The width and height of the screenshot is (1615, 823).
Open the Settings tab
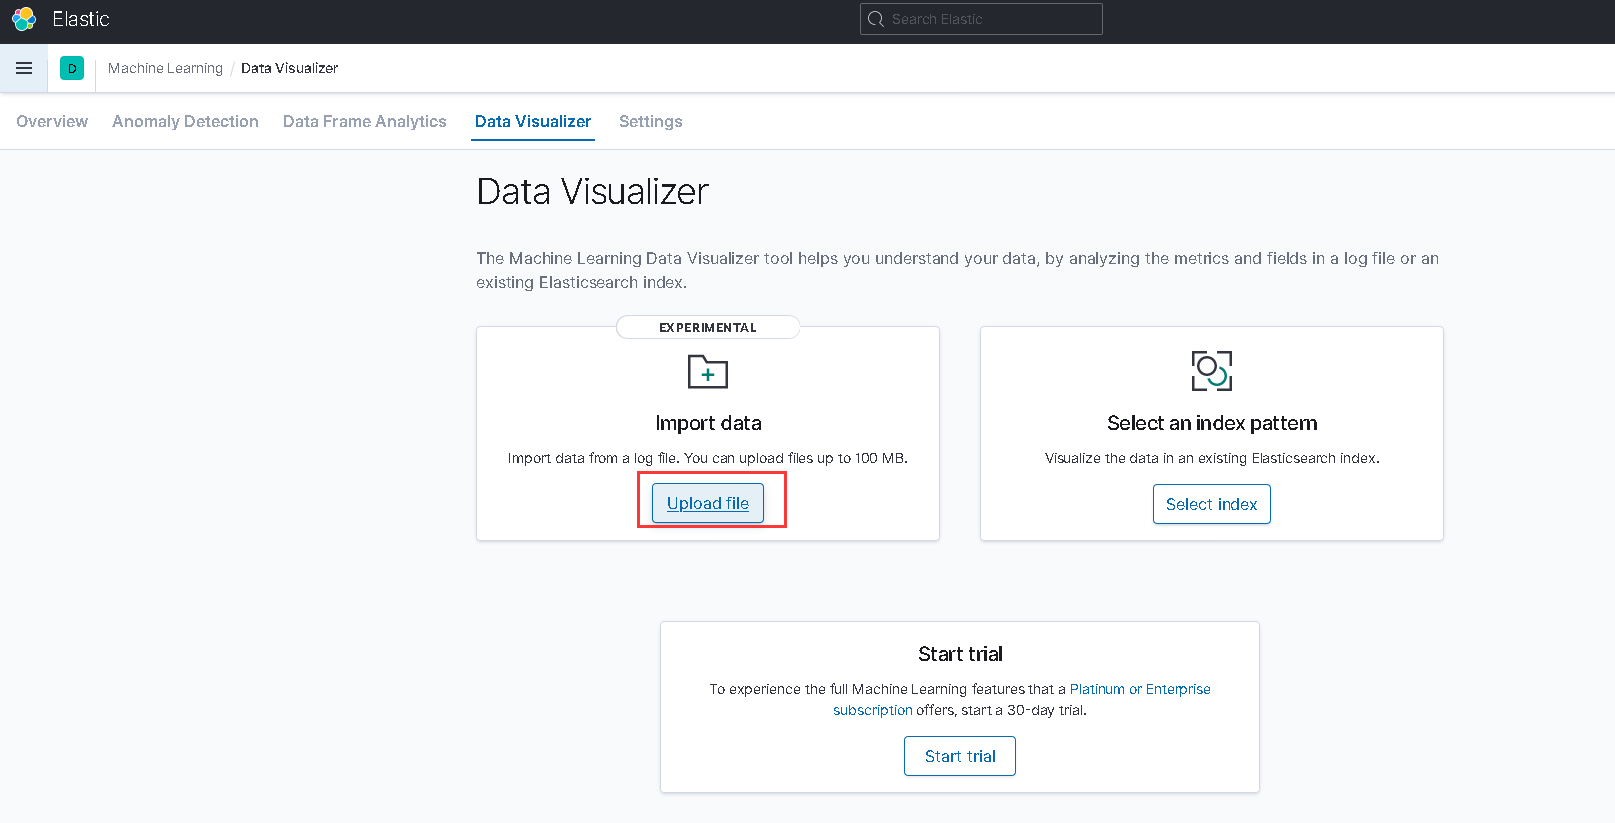click(x=650, y=121)
